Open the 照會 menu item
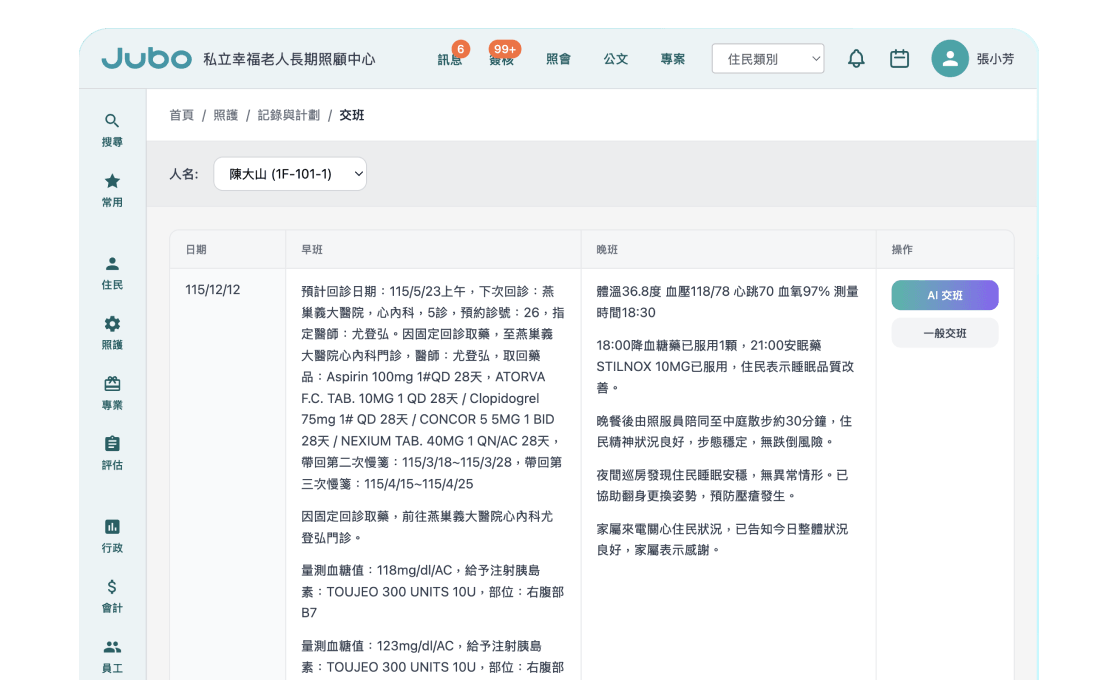The width and height of the screenshot is (1120, 680). coord(559,59)
